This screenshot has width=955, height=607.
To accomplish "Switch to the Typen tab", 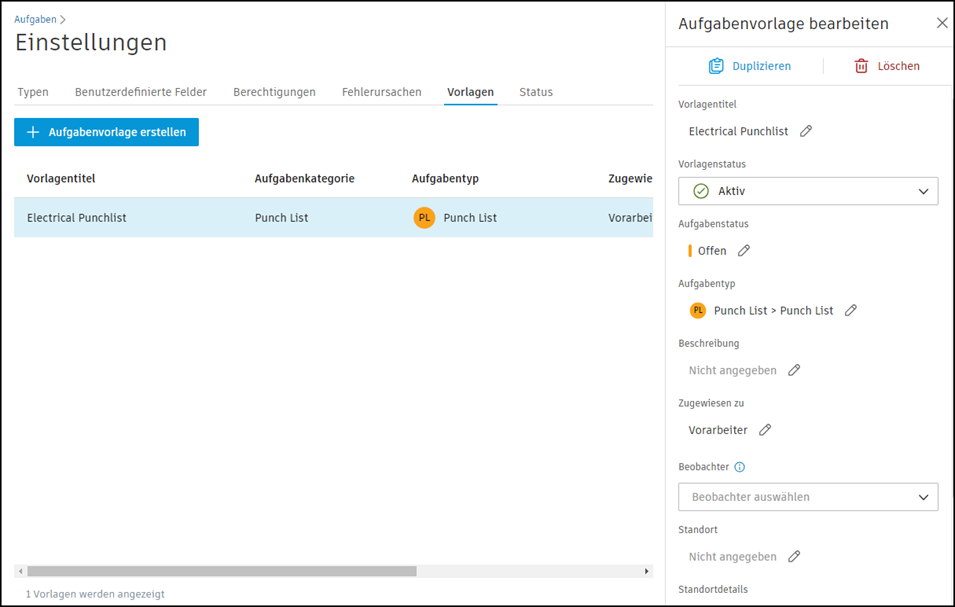I will tap(33, 92).
